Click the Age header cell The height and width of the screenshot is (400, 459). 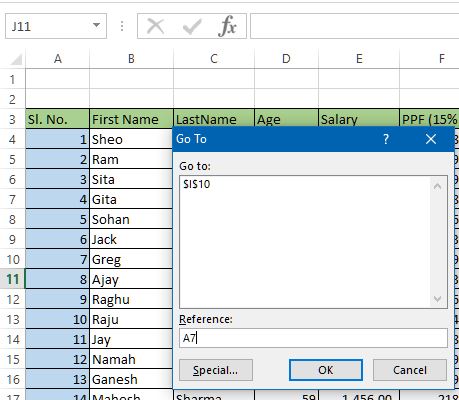[x=286, y=118]
